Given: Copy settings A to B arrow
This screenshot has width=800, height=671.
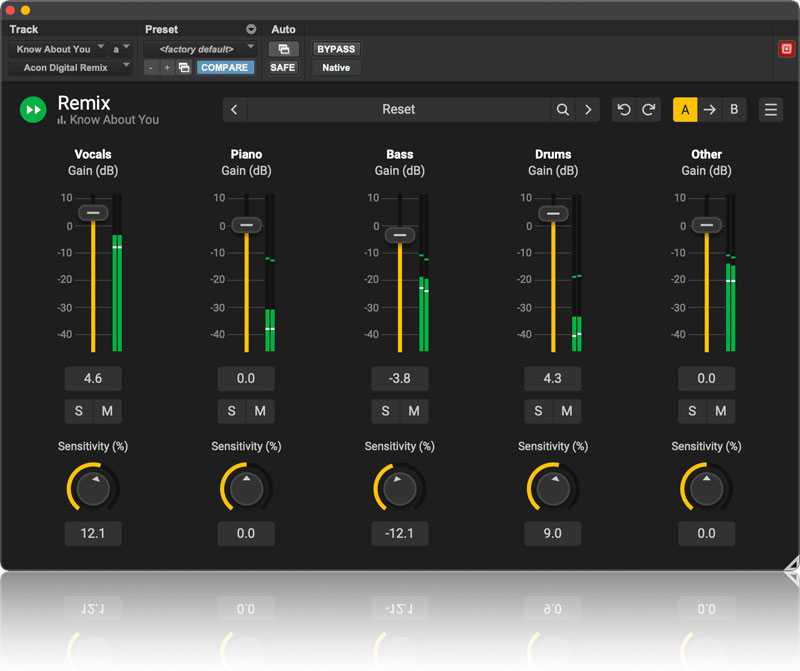Looking at the screenshot, I should pyautogui.click(x=710, y=110).
